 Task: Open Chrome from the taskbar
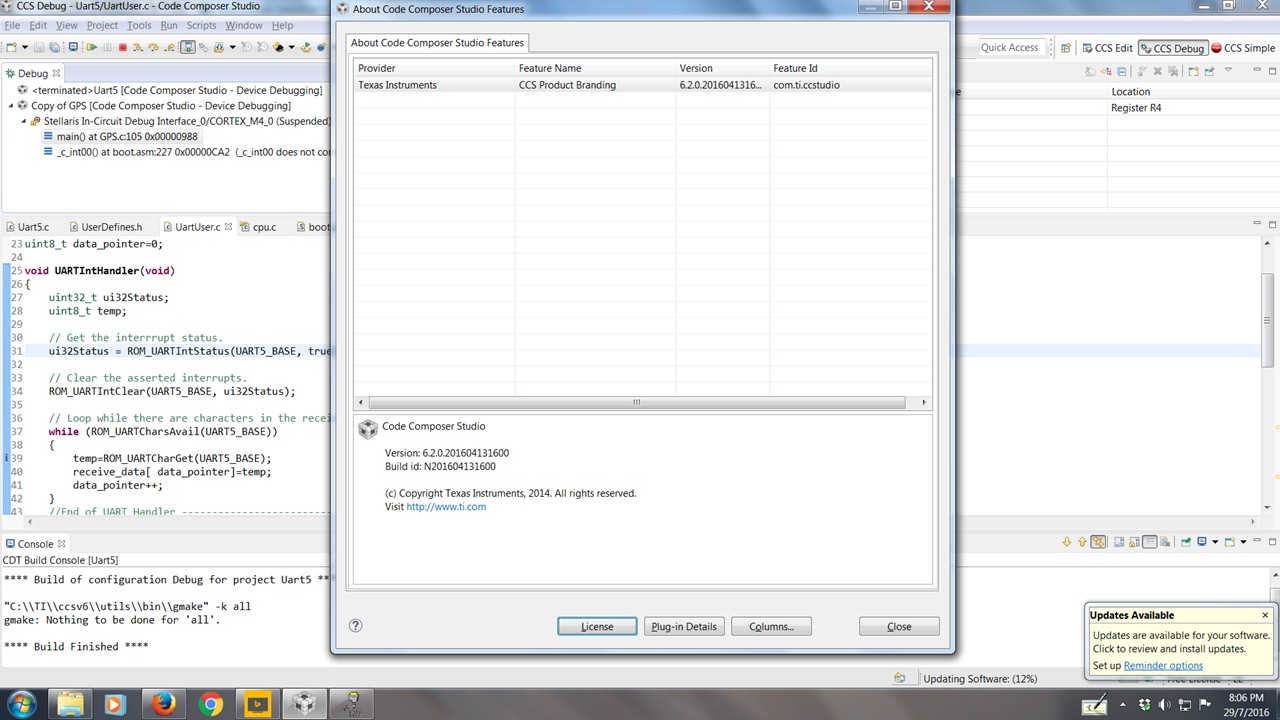click(x=210, y=704)
